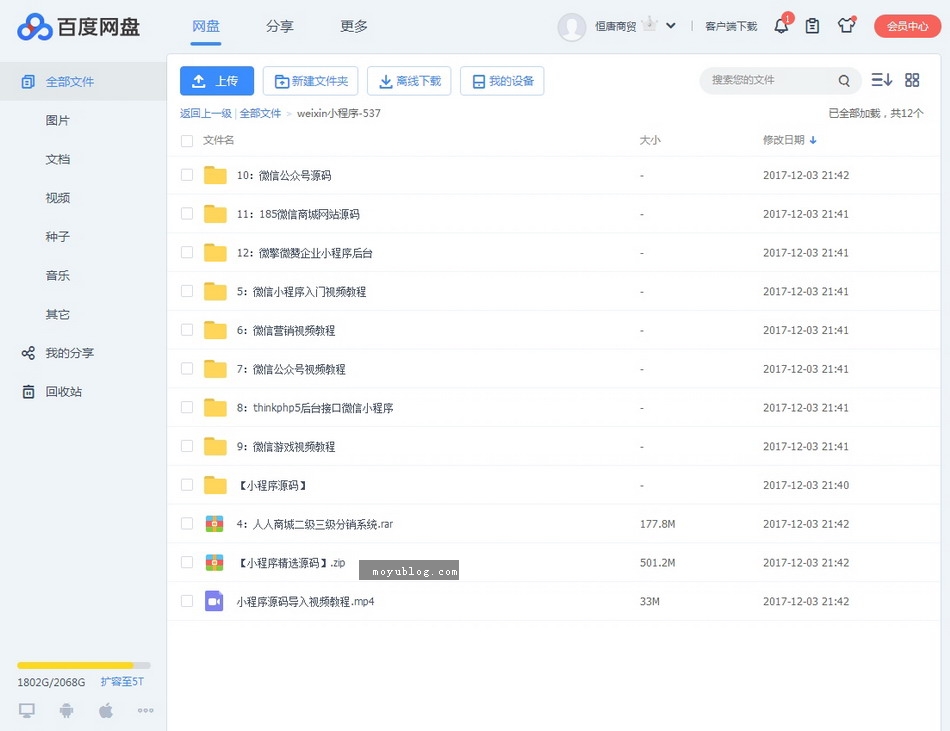950x731 pixels.
Task: Check the box for 10: 微信公众号源码
Action: point(187,175)
